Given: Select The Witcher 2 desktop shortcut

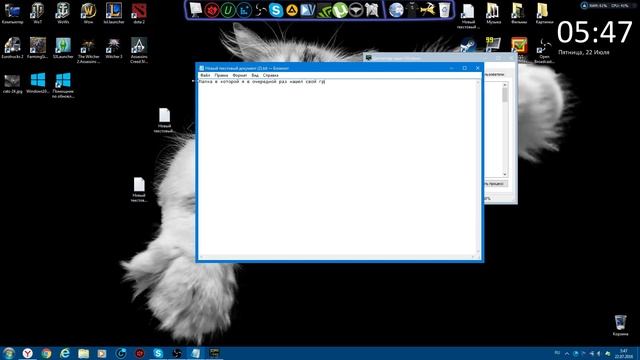Looking at the screenshot, I should pyautogui.click(x=88, y=51).
